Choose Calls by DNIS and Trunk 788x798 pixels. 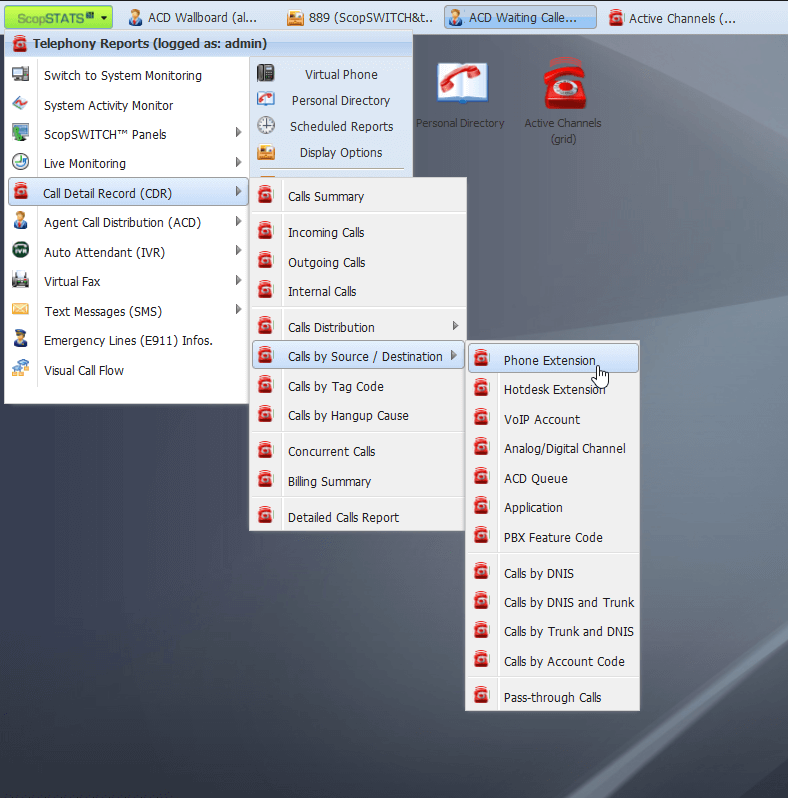(x=568, y=602)
